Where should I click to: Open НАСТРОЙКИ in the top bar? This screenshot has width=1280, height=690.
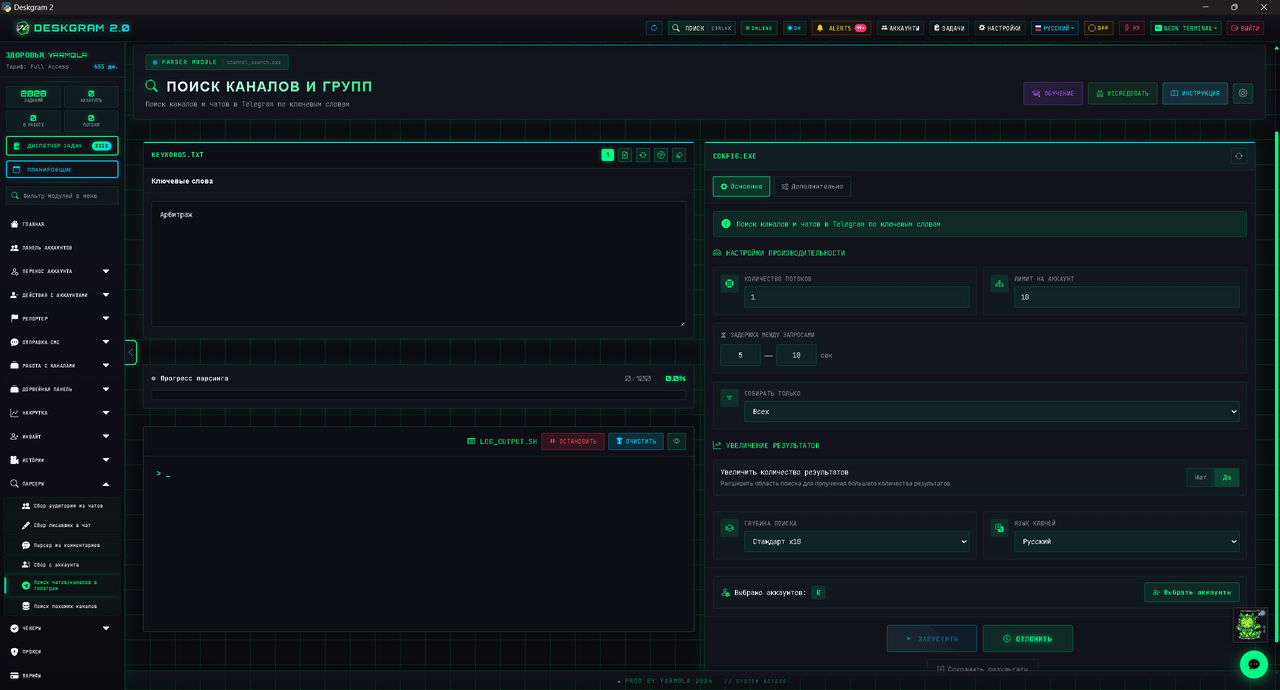pyautogui.click(x=1000, y=28)
